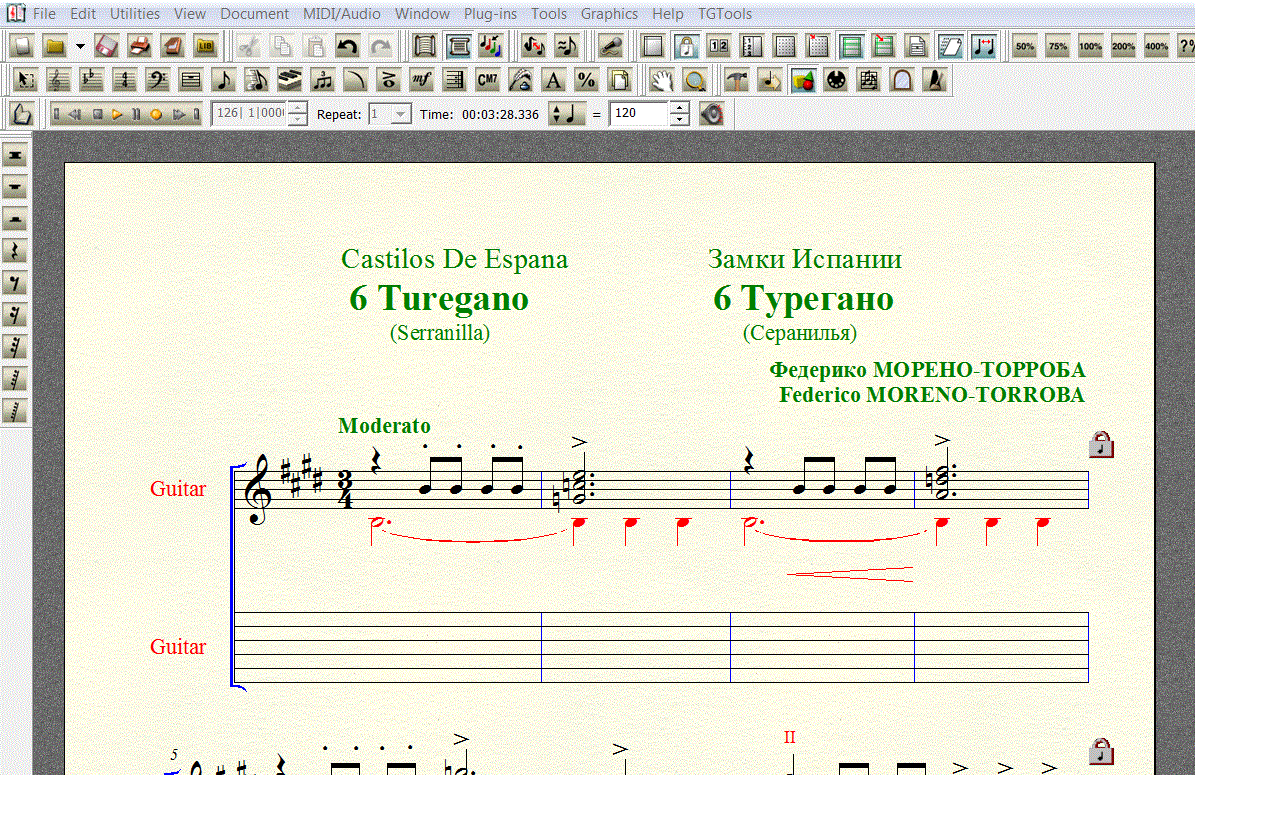Screen dimensions: 1274x817
Task: Start playback with the Play button
Action: (x=117, y=114)
